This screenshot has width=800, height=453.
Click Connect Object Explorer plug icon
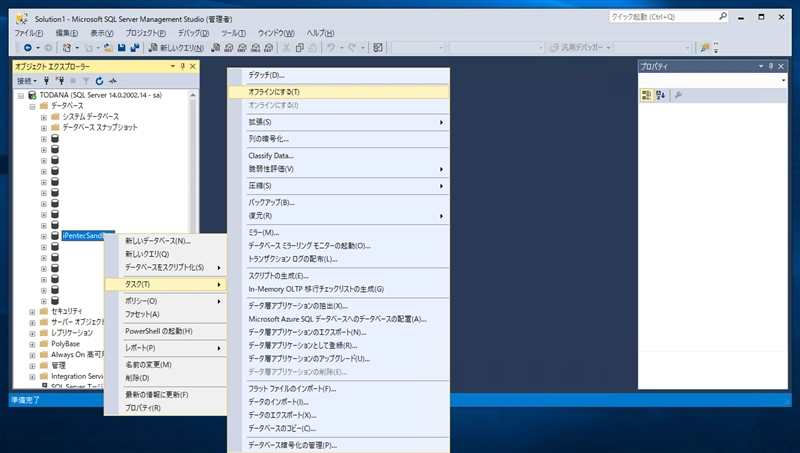click(x=46, y=81)
